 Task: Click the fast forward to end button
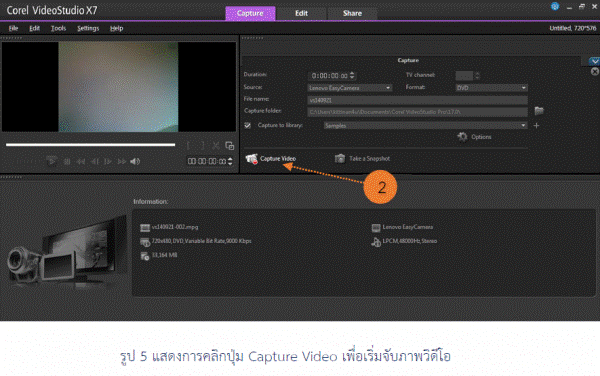point(122,161)
